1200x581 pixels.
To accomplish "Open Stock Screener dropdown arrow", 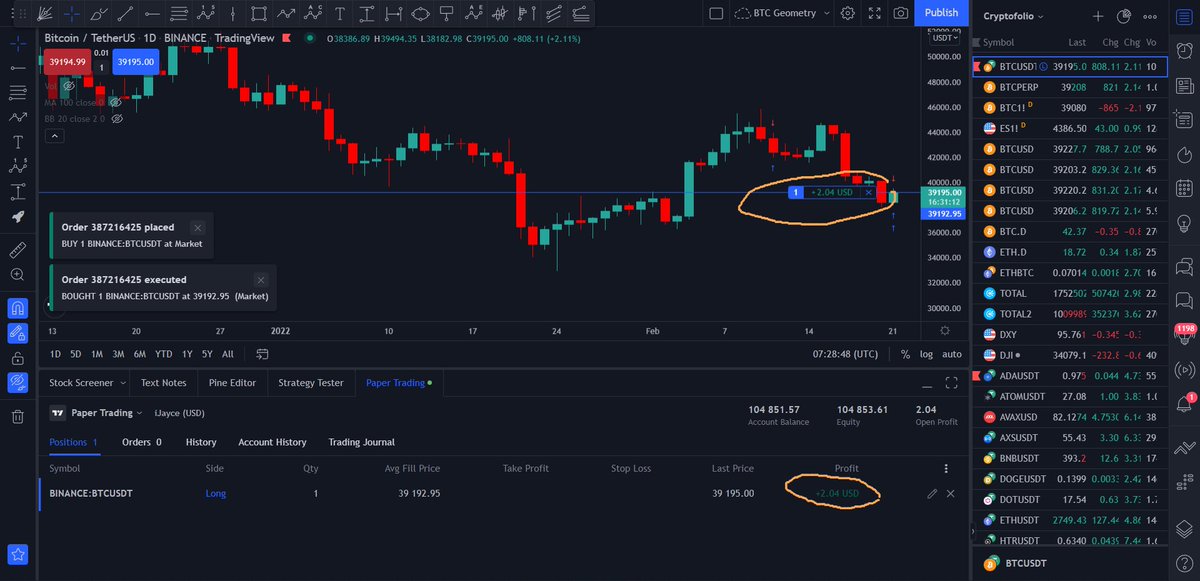I will tap(122, 382).
